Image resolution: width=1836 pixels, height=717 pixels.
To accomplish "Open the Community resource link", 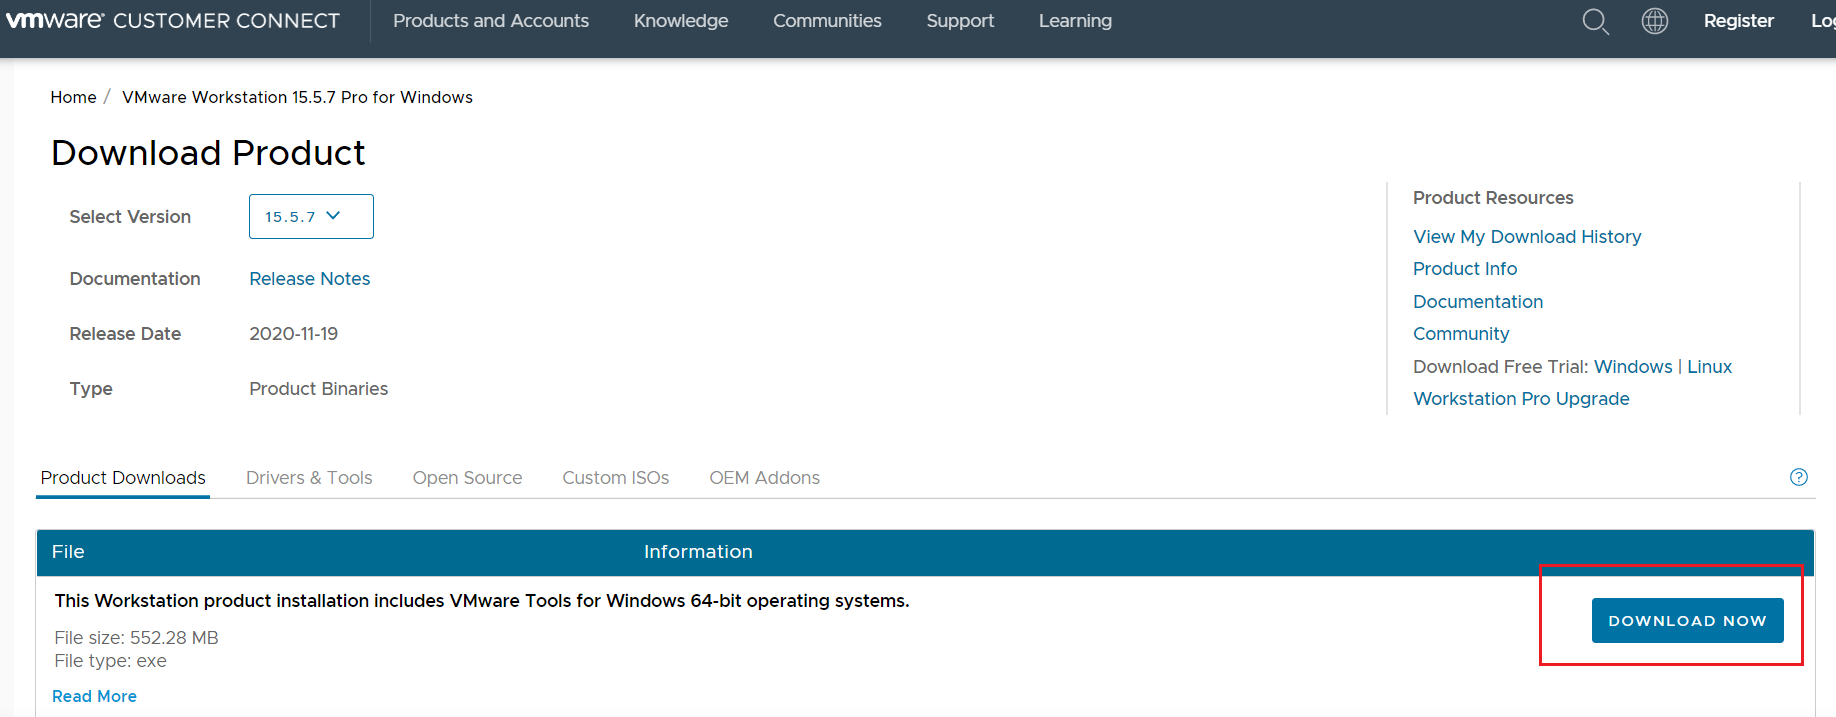I will click(1461, 334).
